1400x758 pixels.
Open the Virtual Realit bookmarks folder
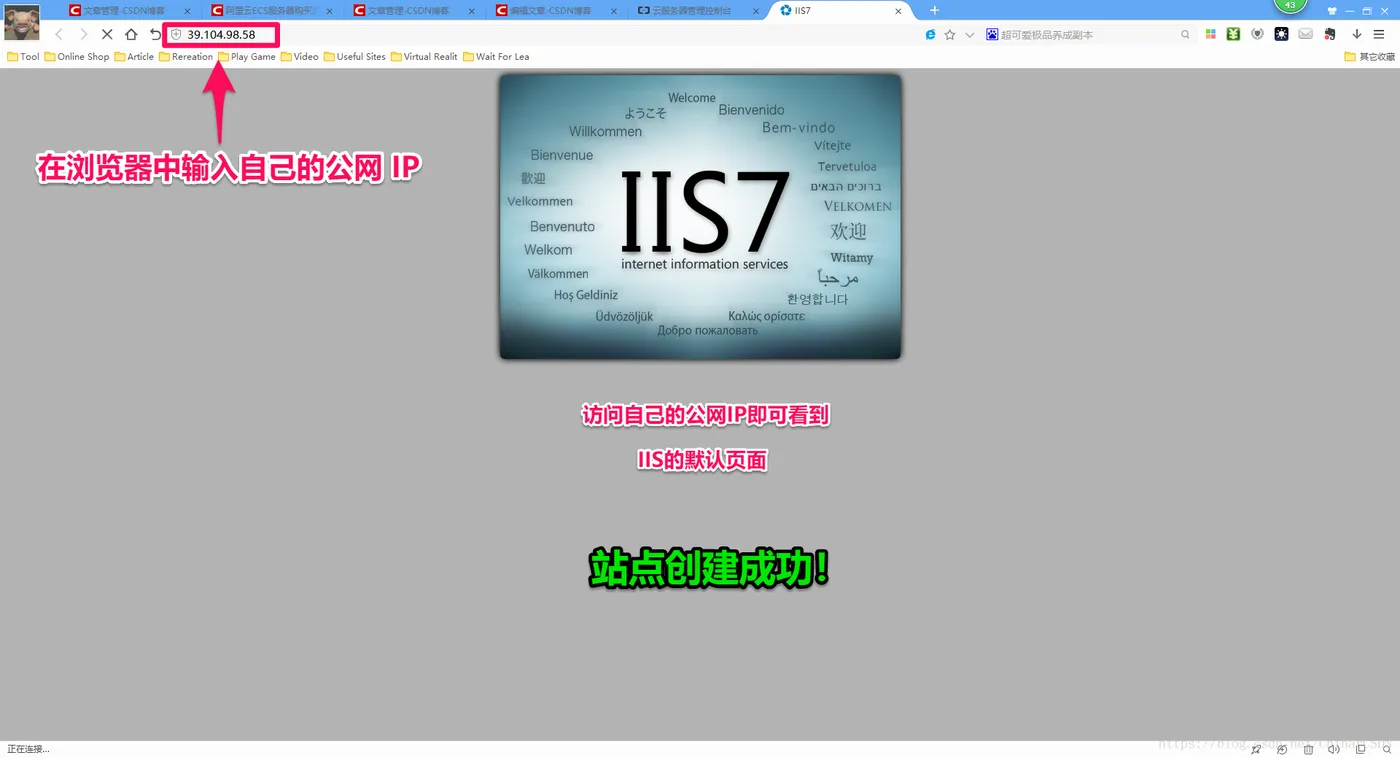pyautogui.click(x=424, y=57)
